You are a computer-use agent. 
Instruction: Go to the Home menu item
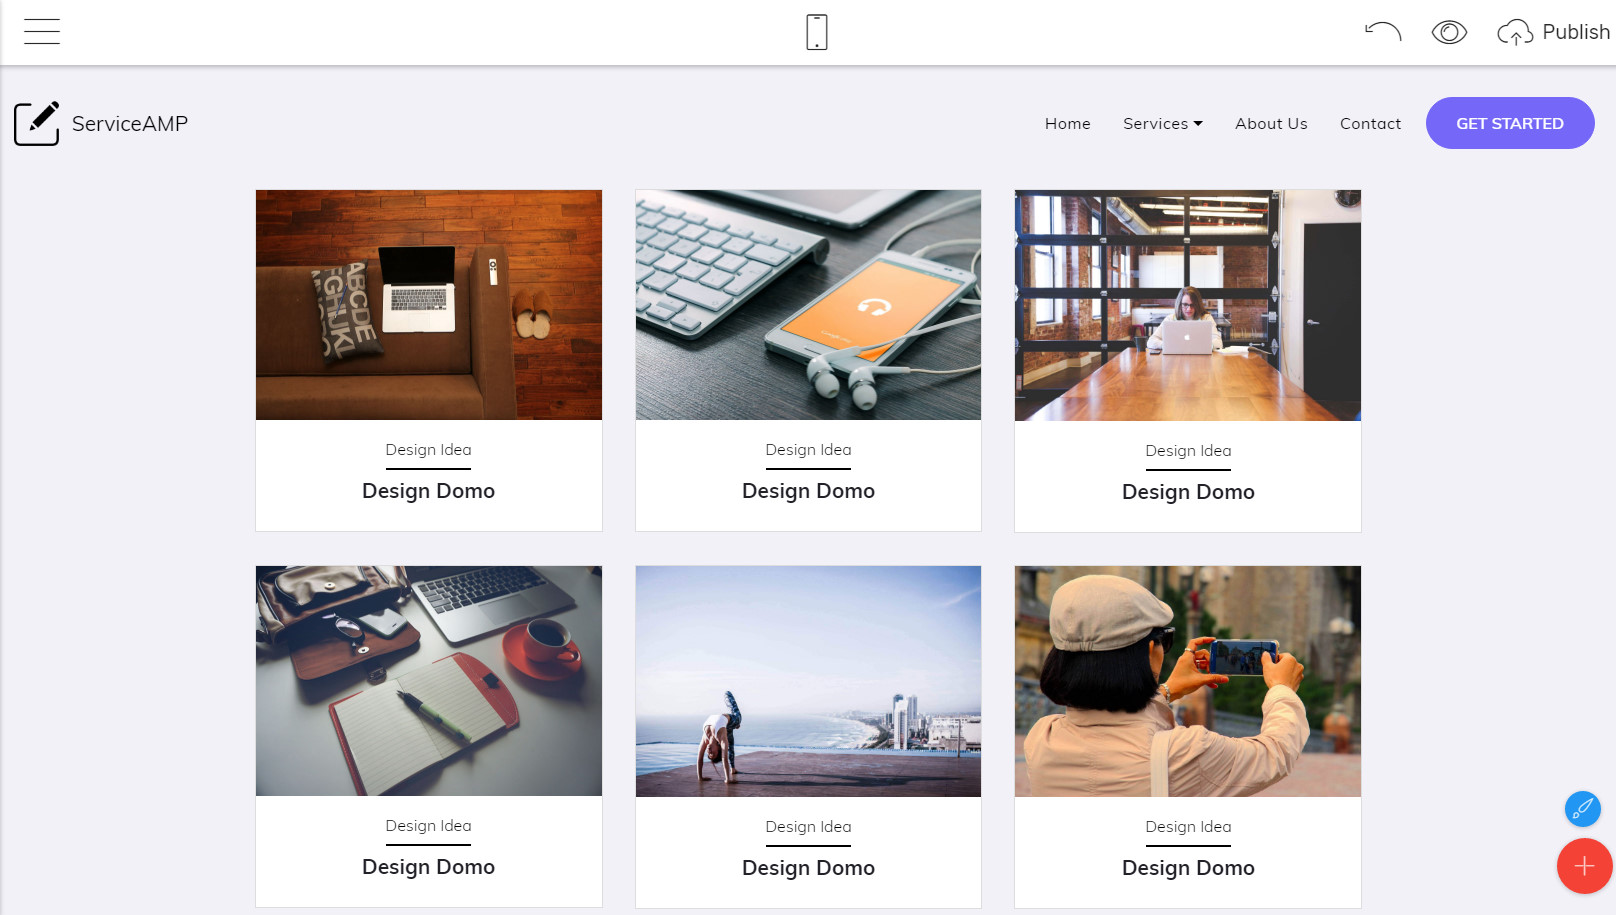[x=1068, y=124]
